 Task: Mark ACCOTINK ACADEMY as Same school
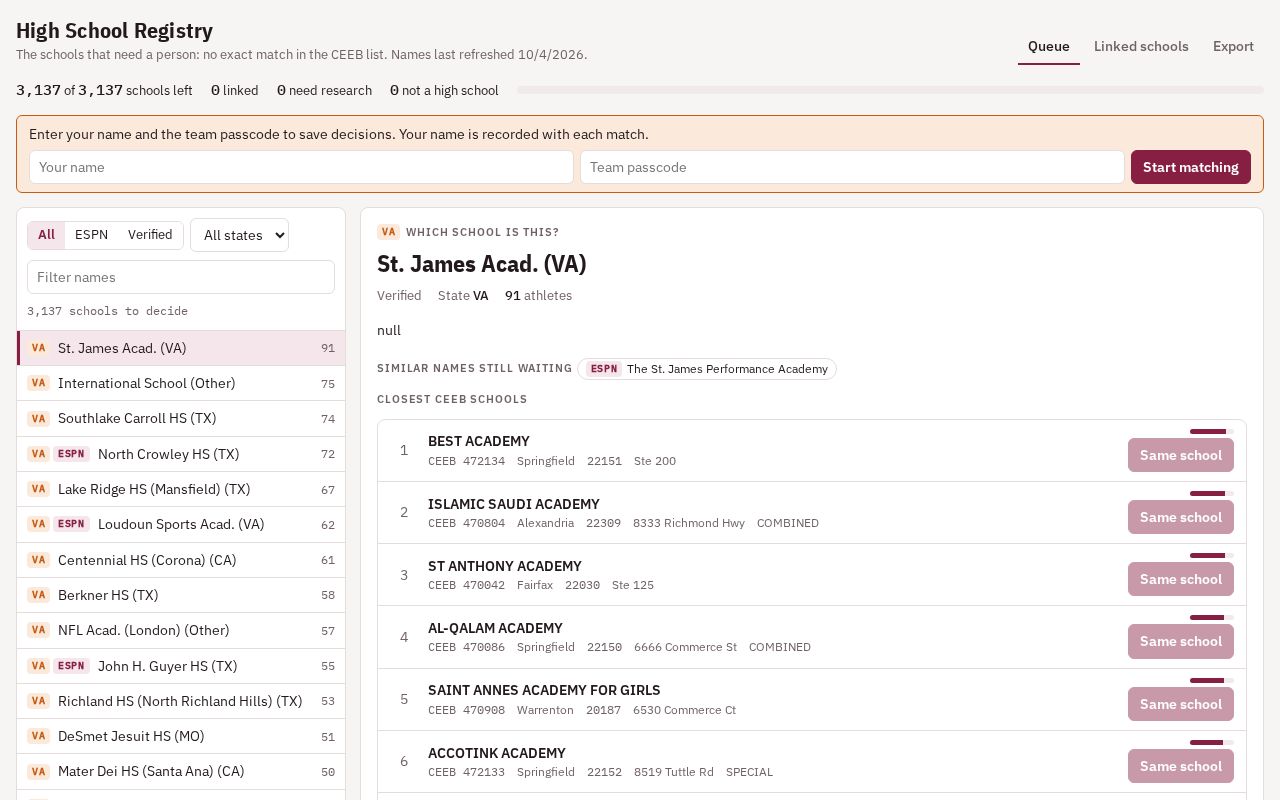tap(1181, 766)
